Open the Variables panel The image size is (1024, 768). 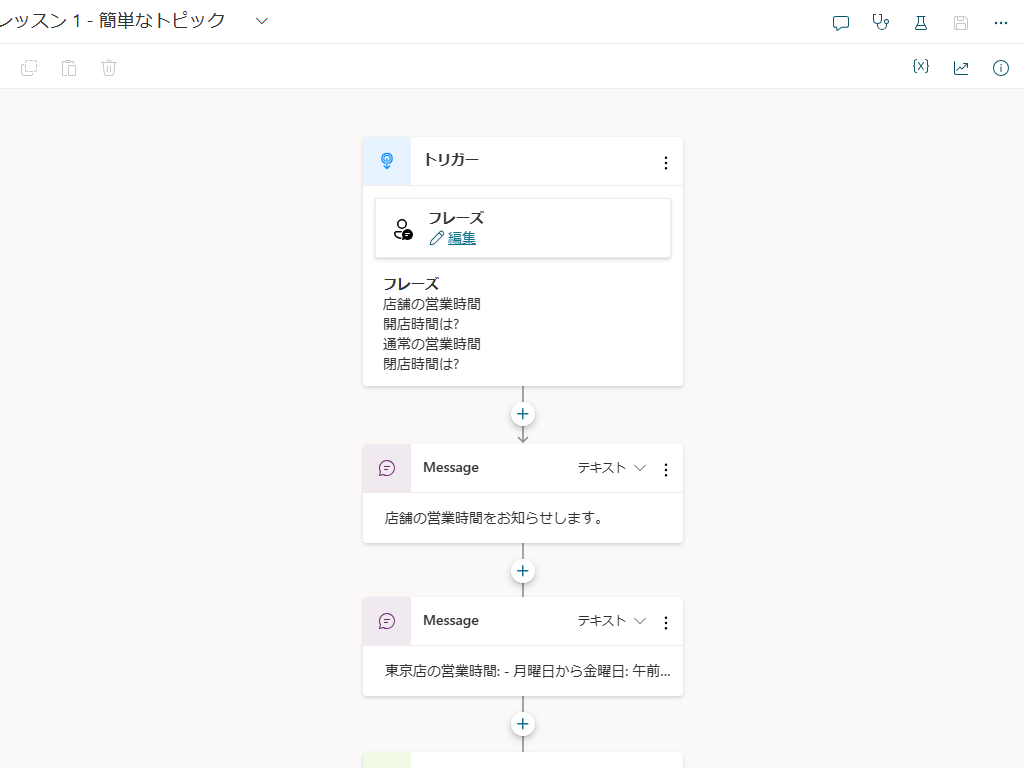920,67
